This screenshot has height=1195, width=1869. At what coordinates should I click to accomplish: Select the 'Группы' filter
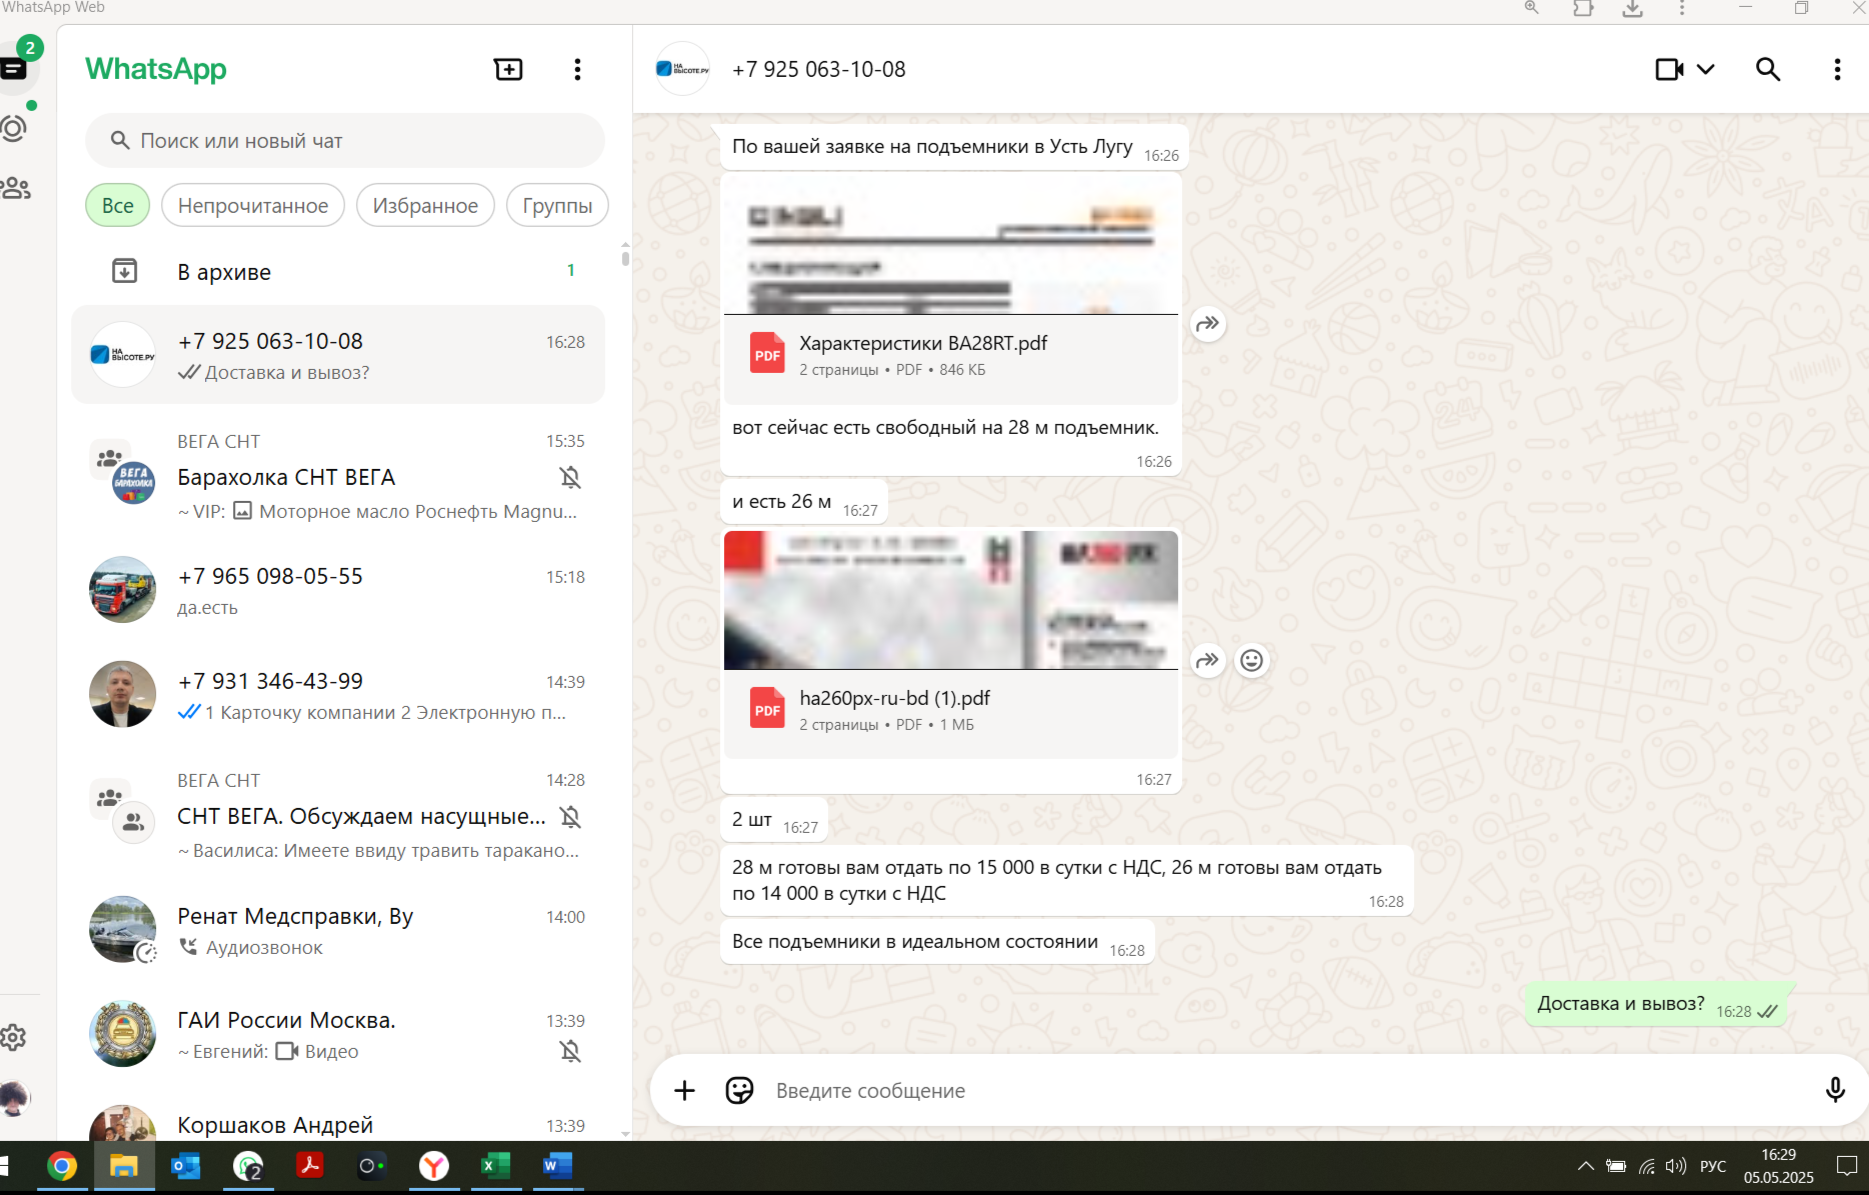(x=557, y=205)
